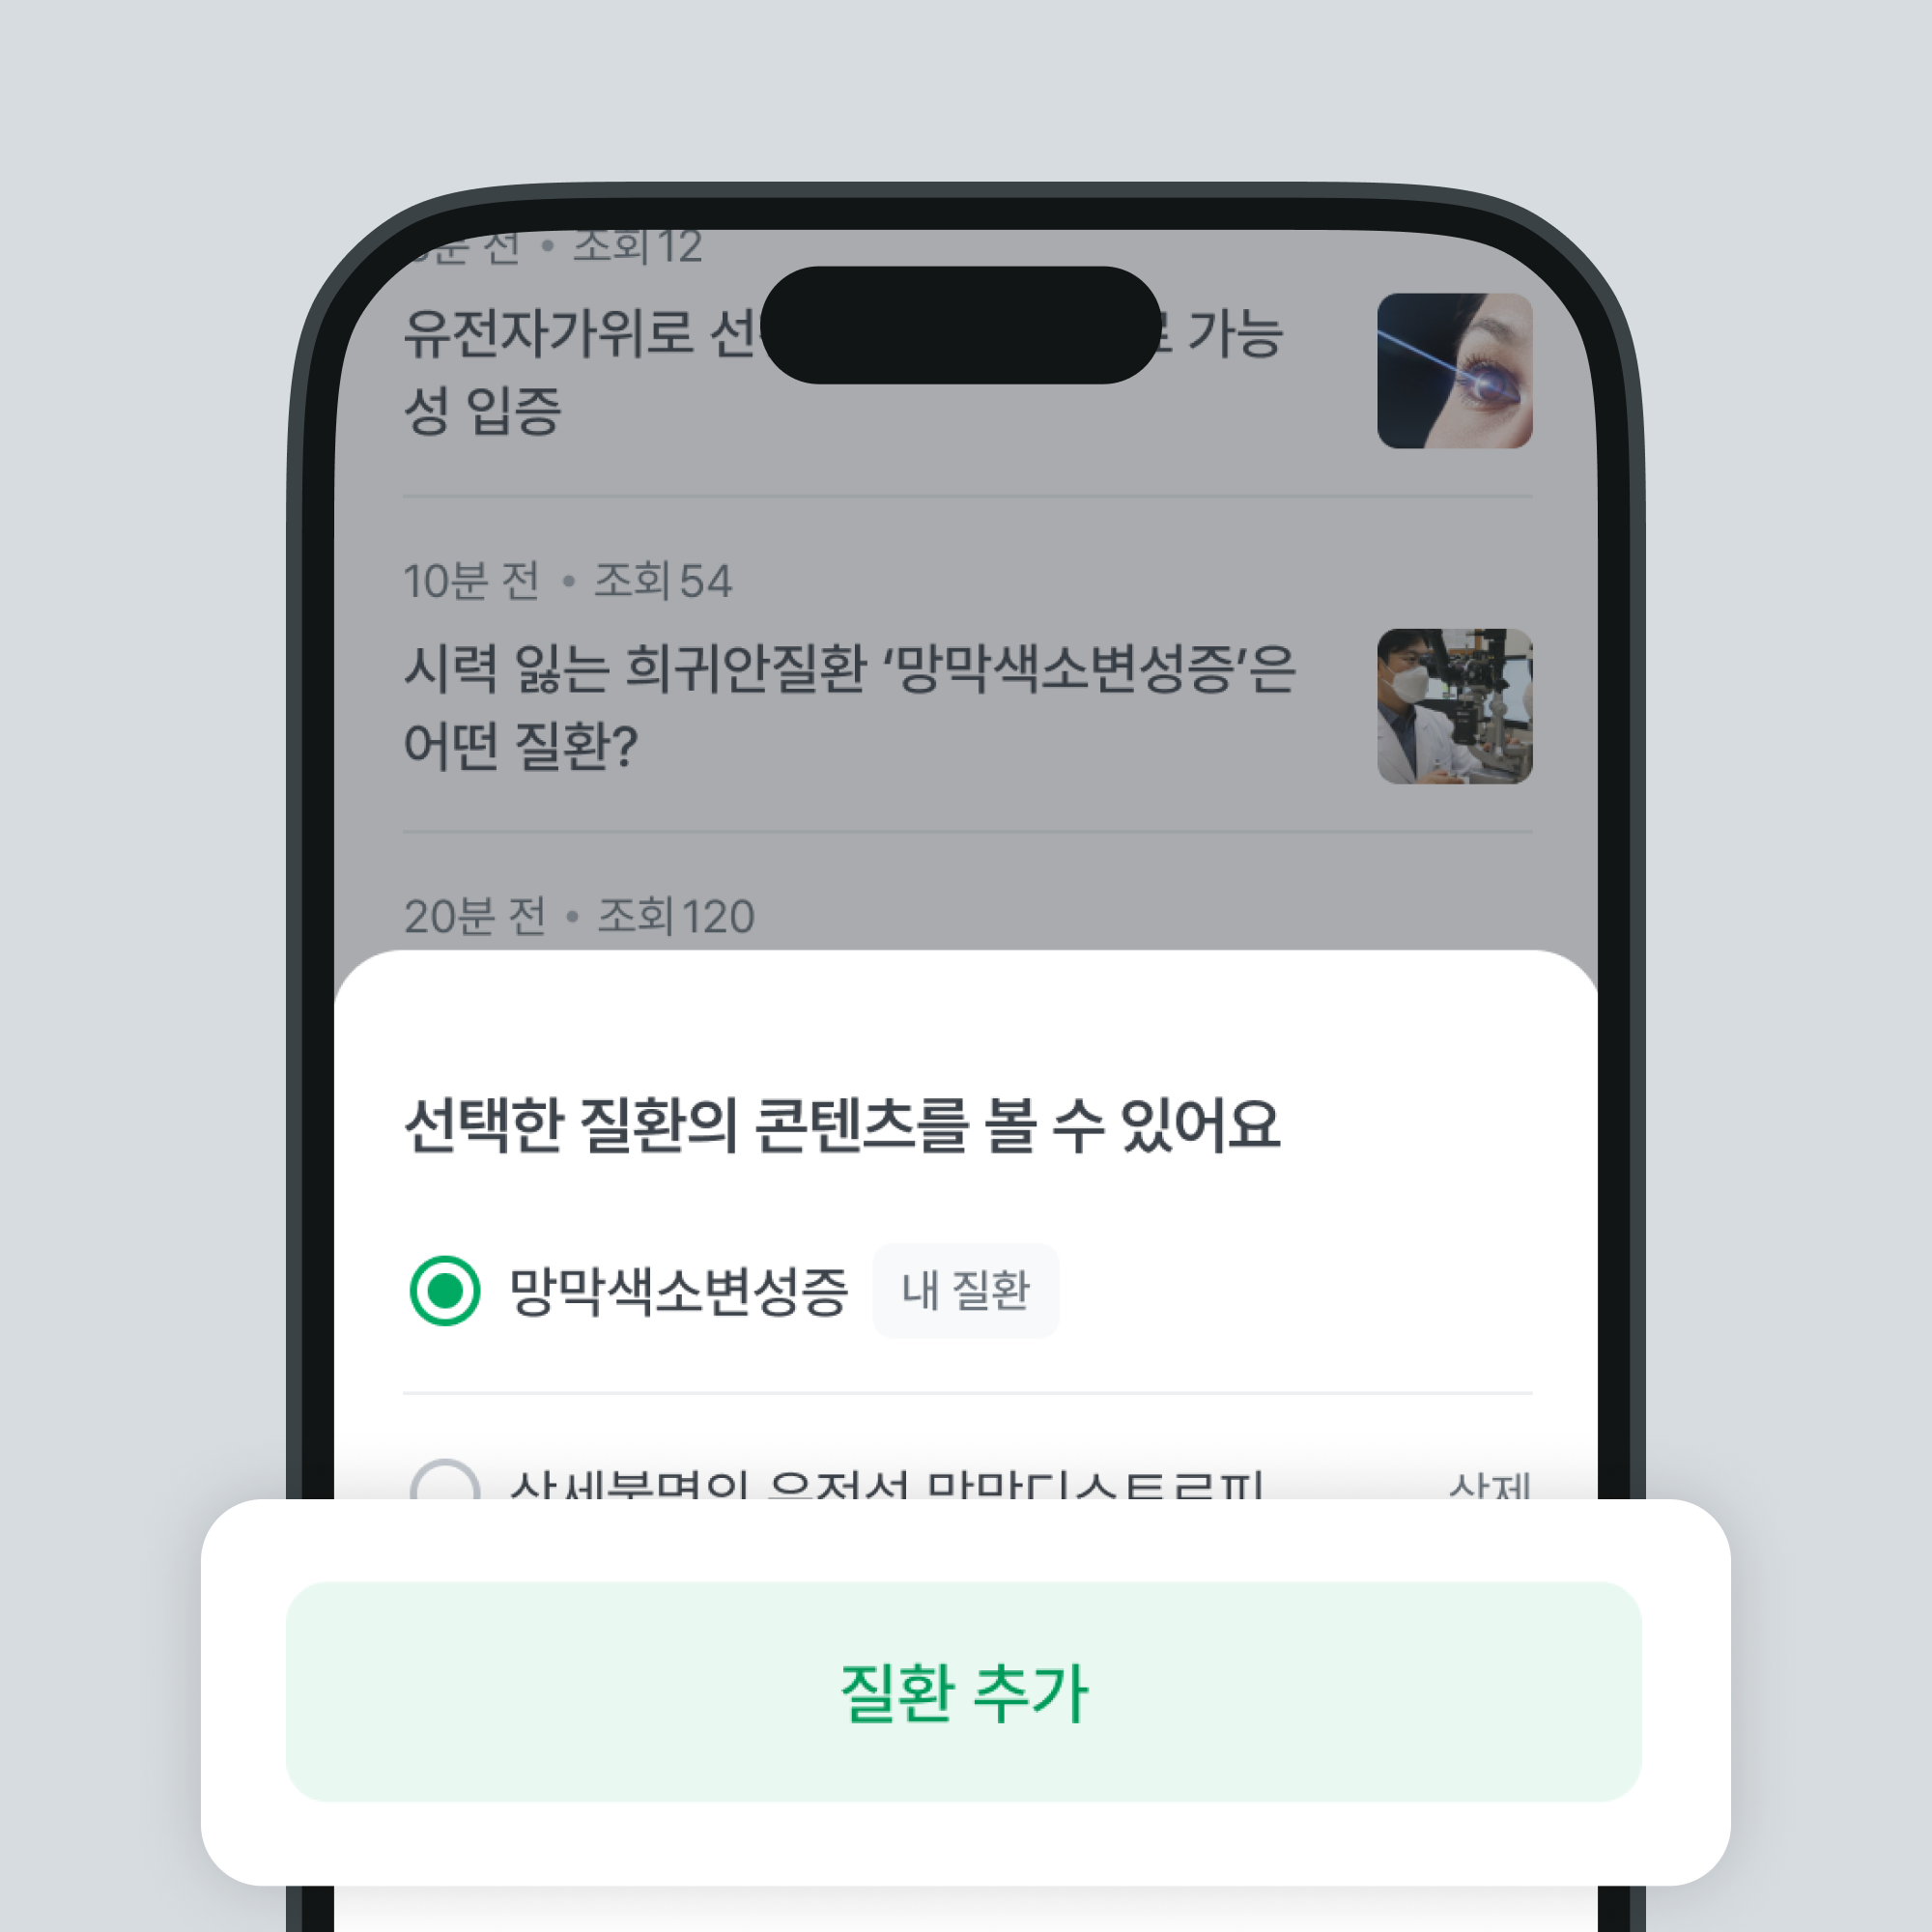The height and width of the screenshot is (1932, 1932).
Task: Select the 망막색소변성증 radio button
Action: coord(445,1290)
